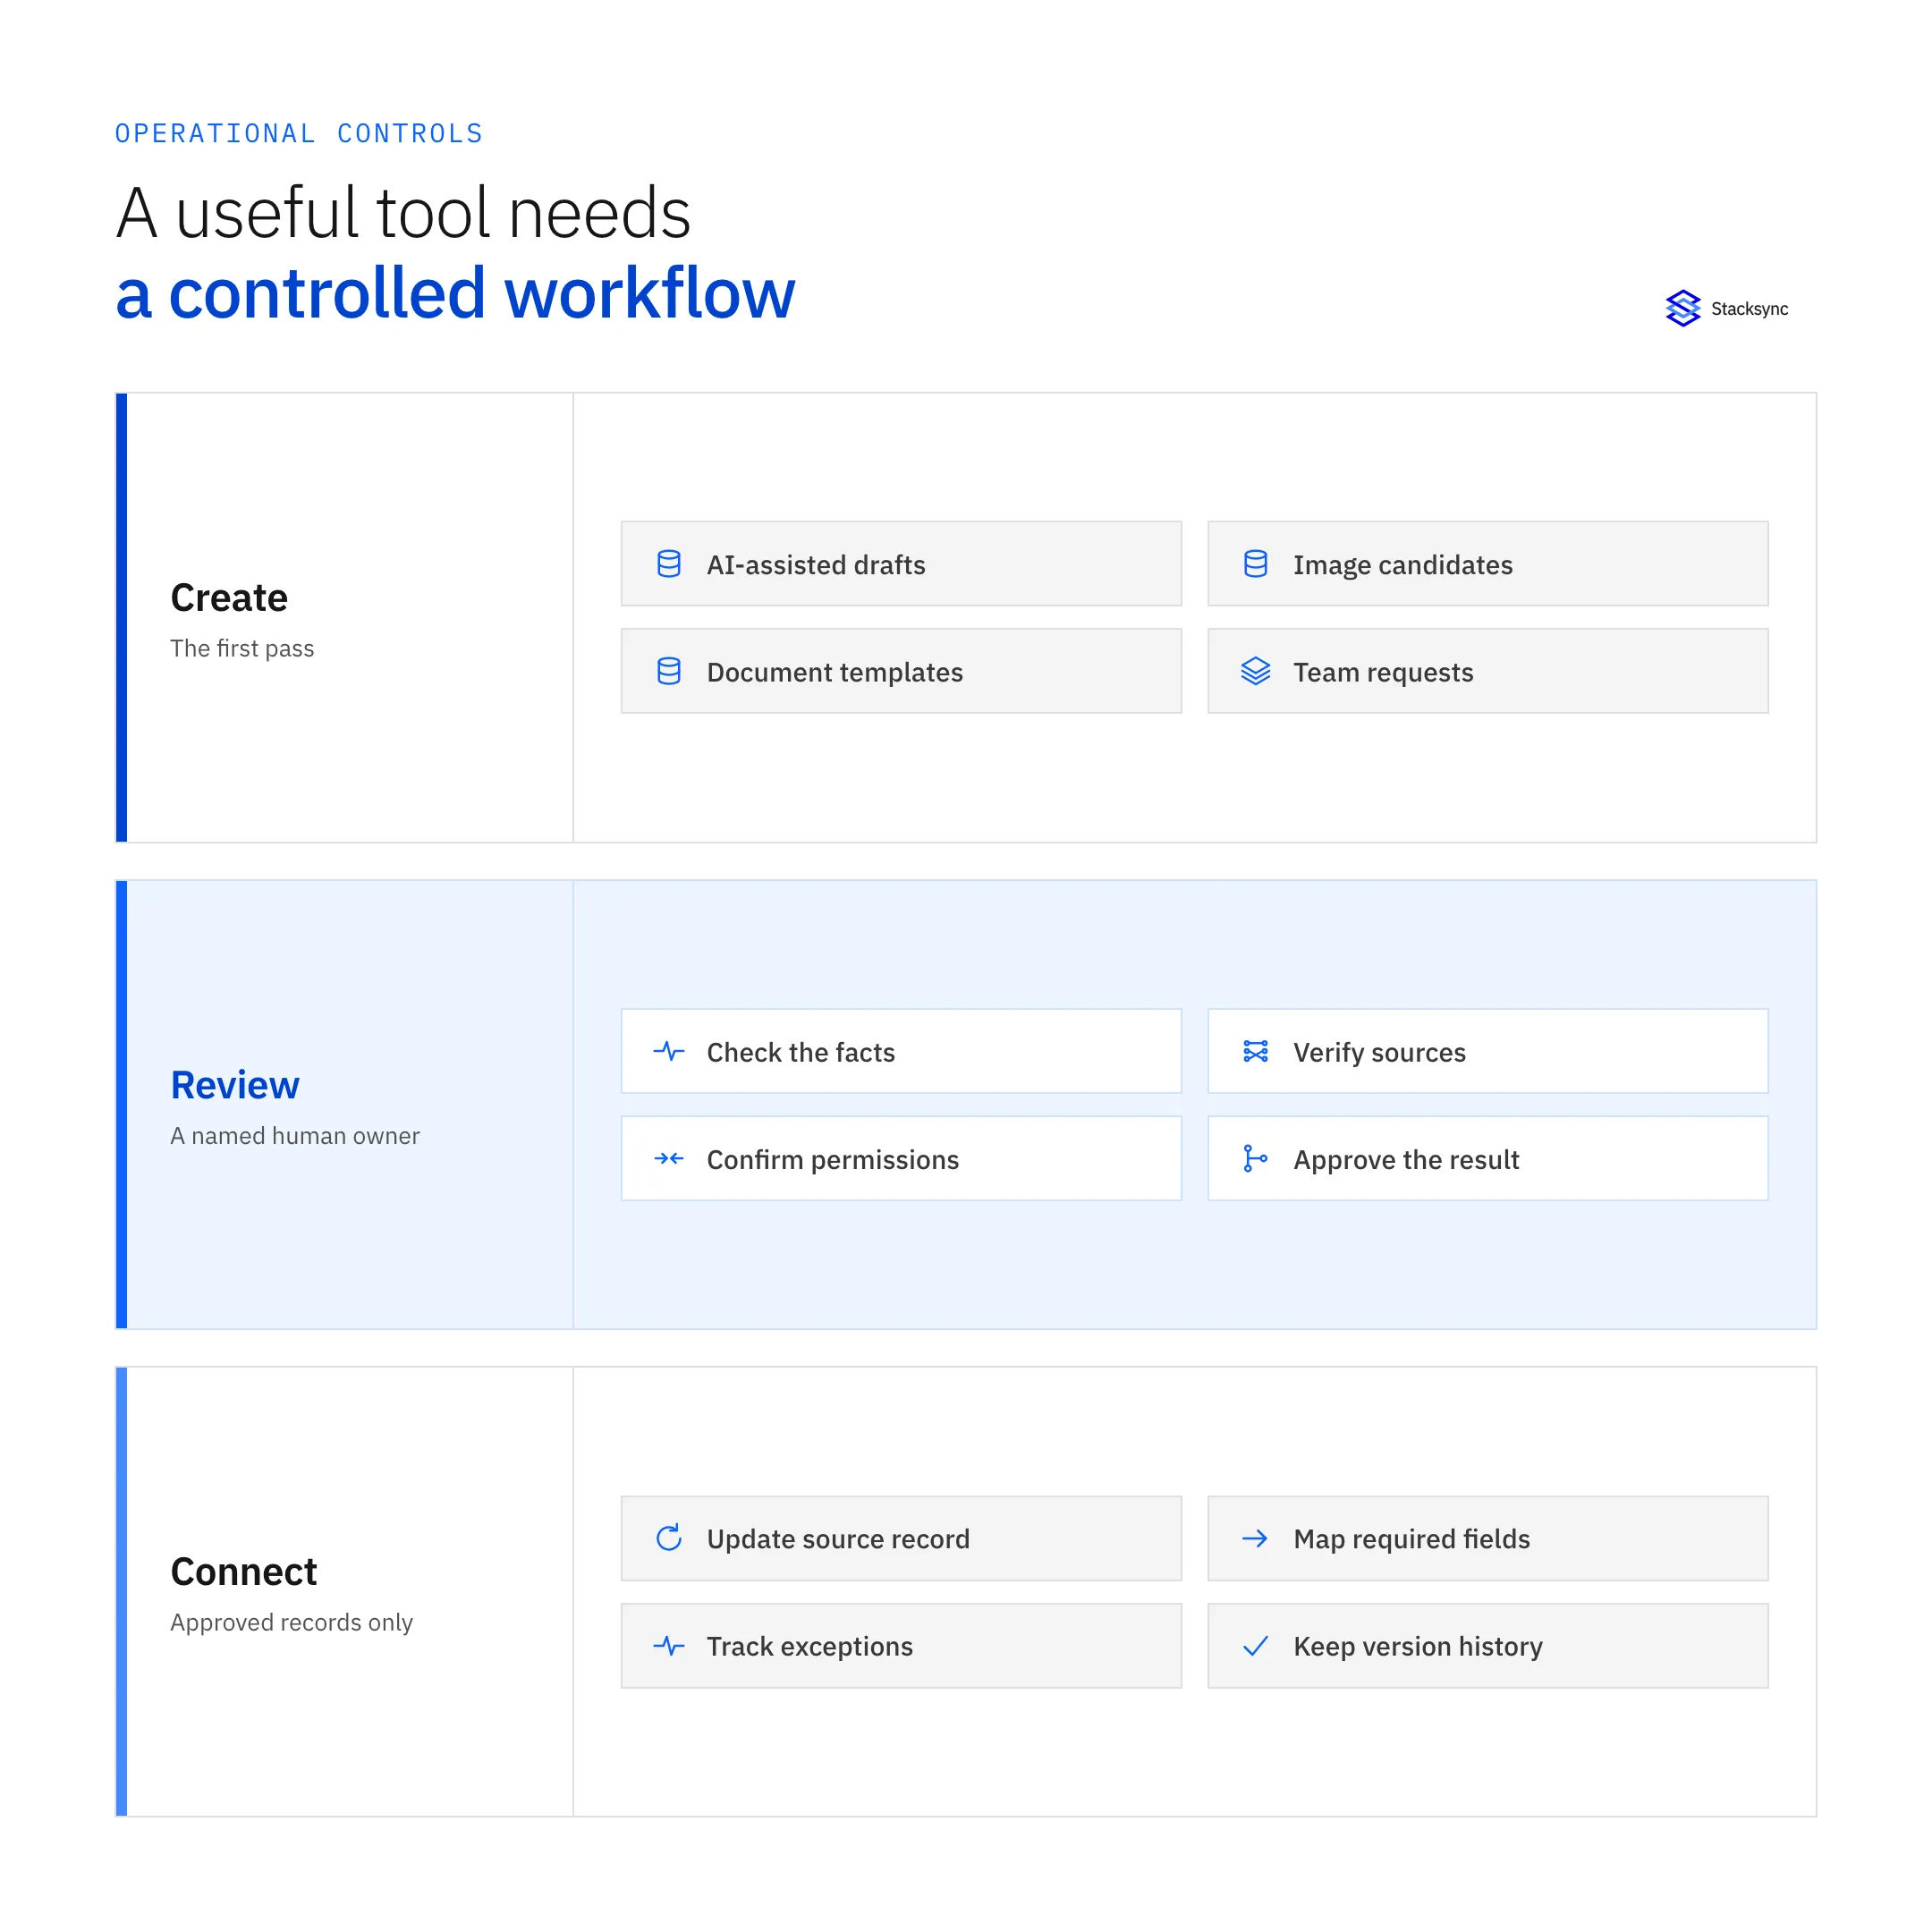Click the Connect section heading

tap(244, 1571)
